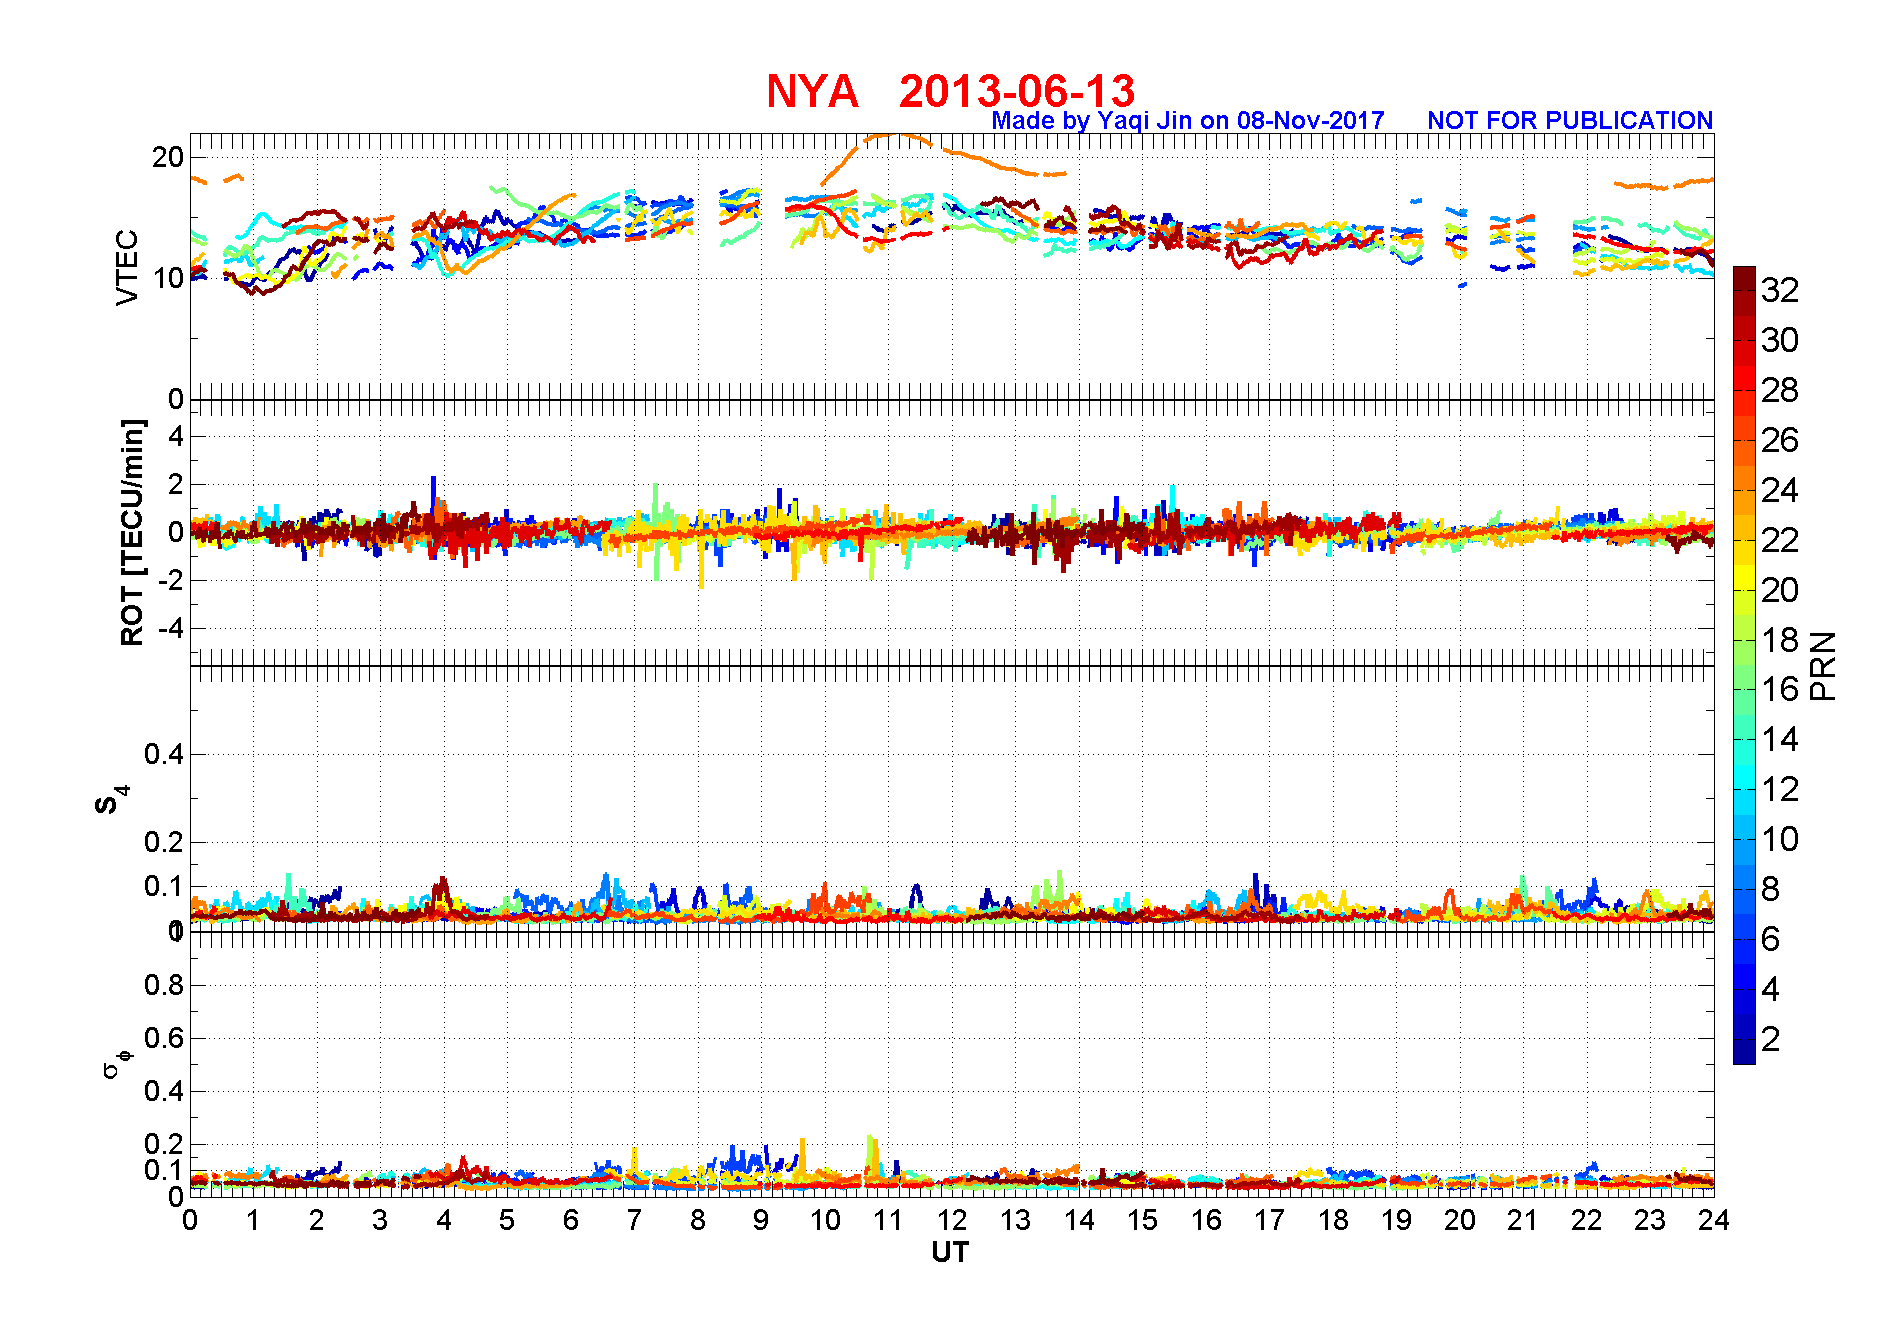The height and width of the screenshot is (1330, 1904).
Task: Click the 8 tick label on the PRN colorbar
Action: [x=1771, y=889]
